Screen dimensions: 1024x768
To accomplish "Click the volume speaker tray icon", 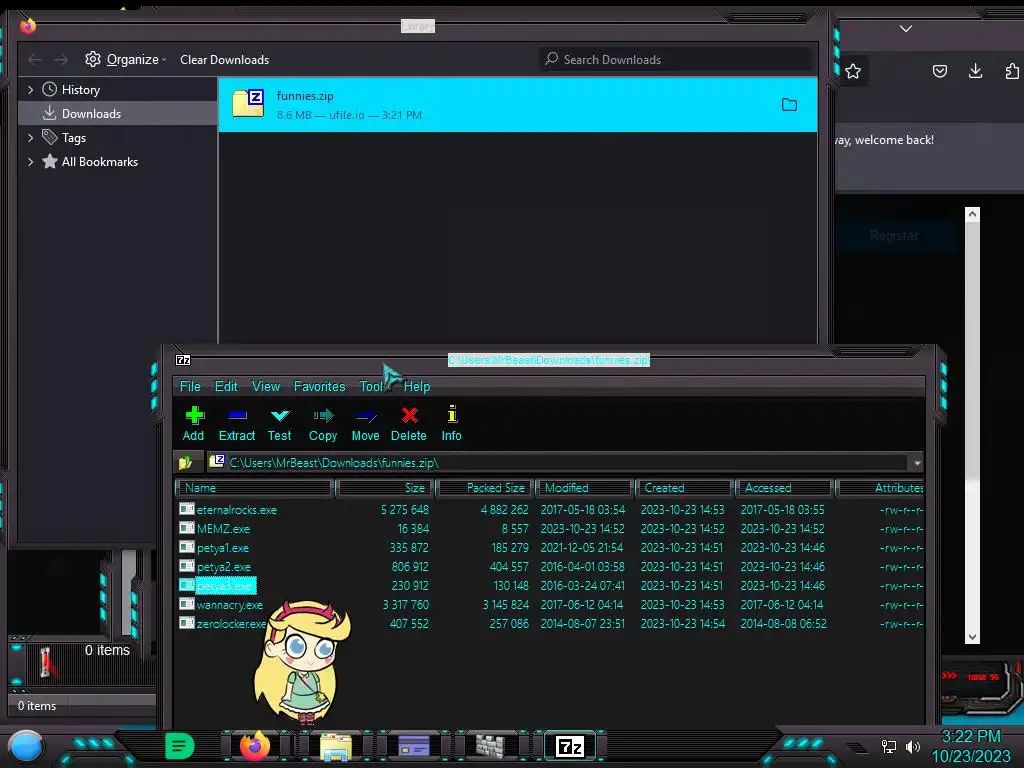I will click(x=913, y=746).
